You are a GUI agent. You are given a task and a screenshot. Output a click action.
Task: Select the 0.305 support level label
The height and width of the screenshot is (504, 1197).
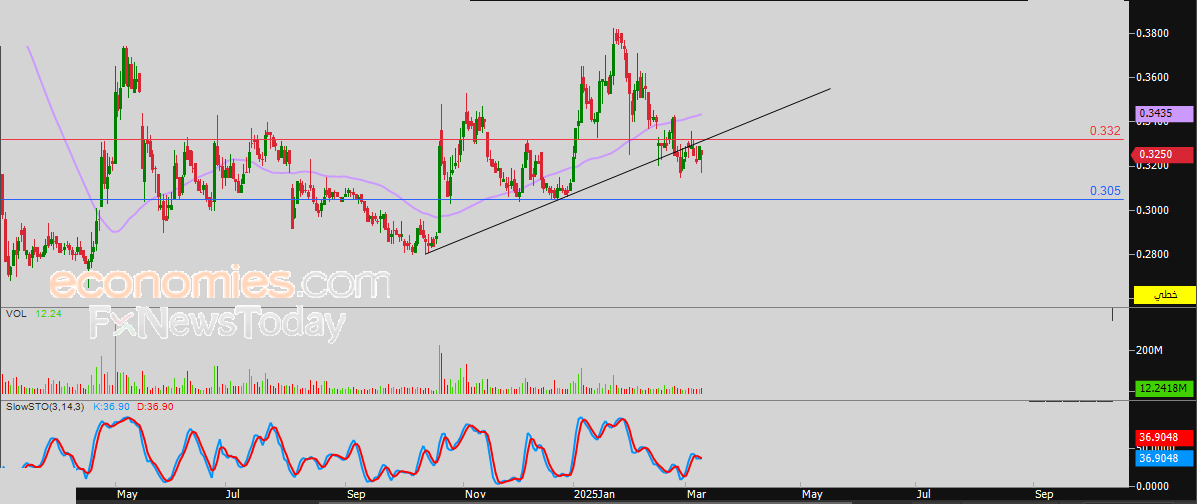pyautogui.click(x=1106, y=192)
